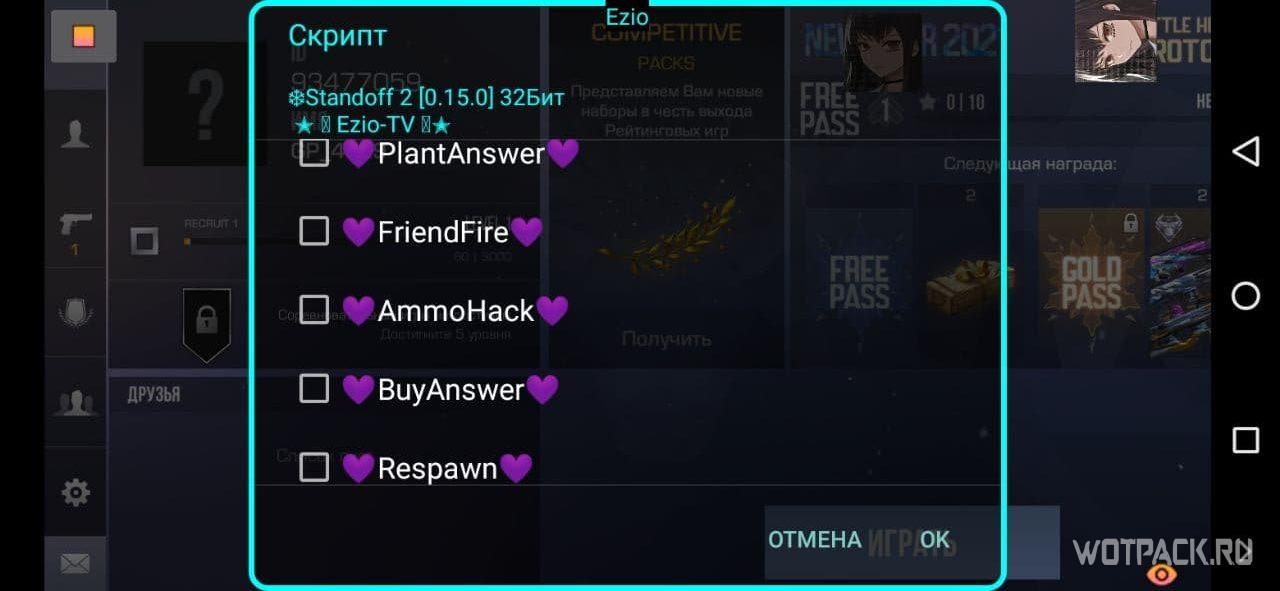1280x591 pixels.
Task: Click the ОТМЕНА cancel button
Action: coord(814,540)
